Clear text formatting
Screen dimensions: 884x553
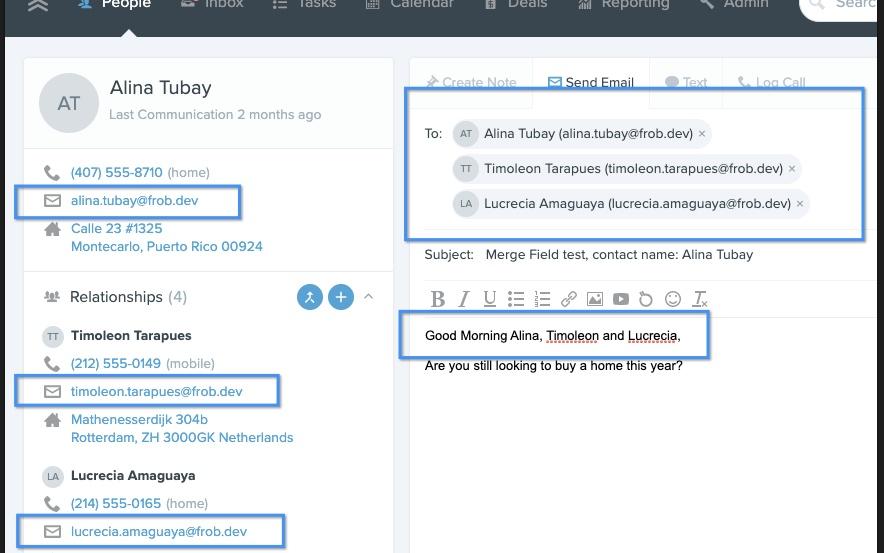tap(700, 299)
